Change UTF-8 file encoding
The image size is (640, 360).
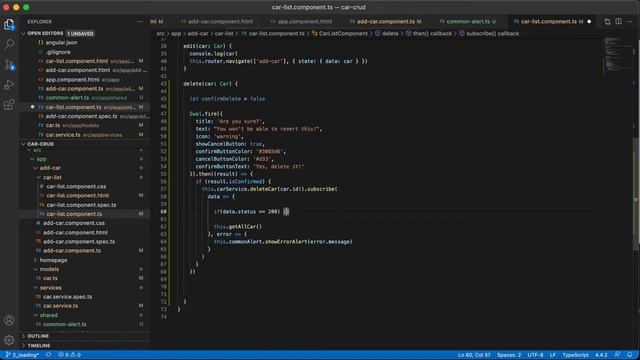(x=535, y=355)
